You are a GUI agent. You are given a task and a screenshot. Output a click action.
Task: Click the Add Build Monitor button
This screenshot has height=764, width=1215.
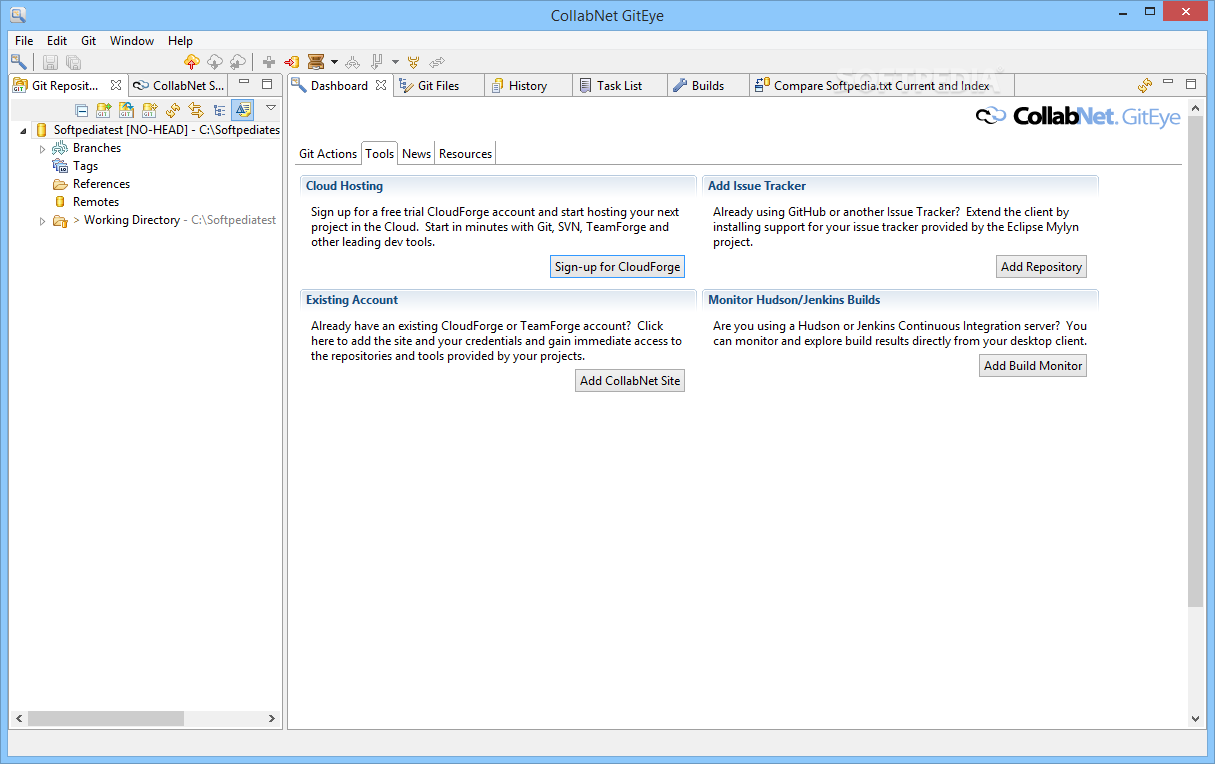coord(1033,365)
